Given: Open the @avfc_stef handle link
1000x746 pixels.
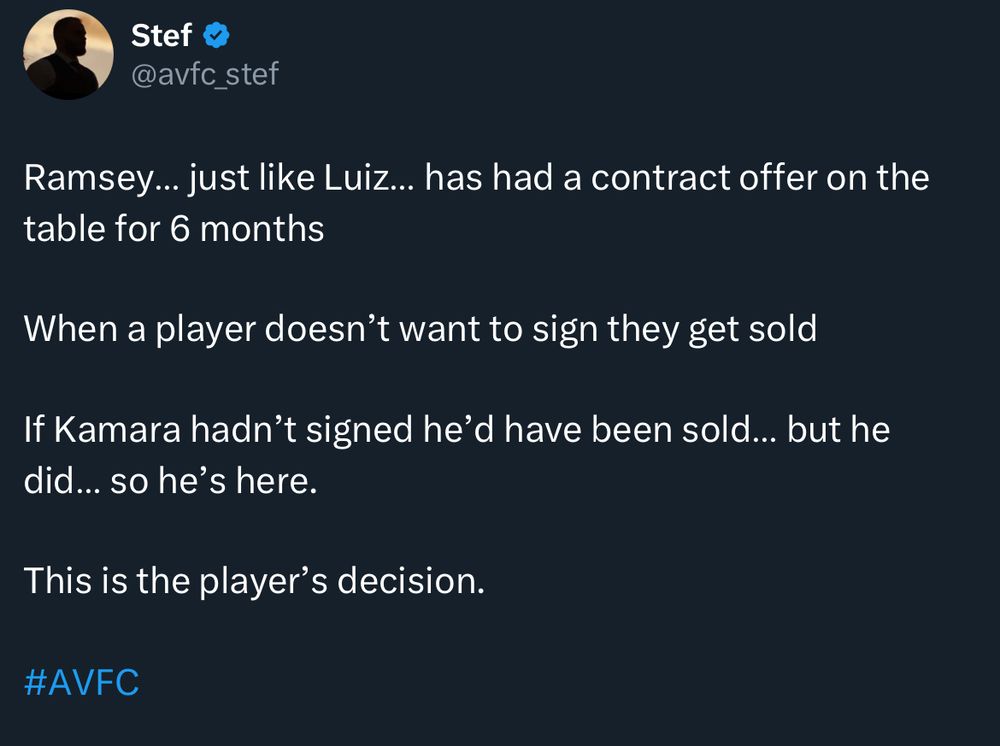Looking at the screenshot, I should click(205, 73).
